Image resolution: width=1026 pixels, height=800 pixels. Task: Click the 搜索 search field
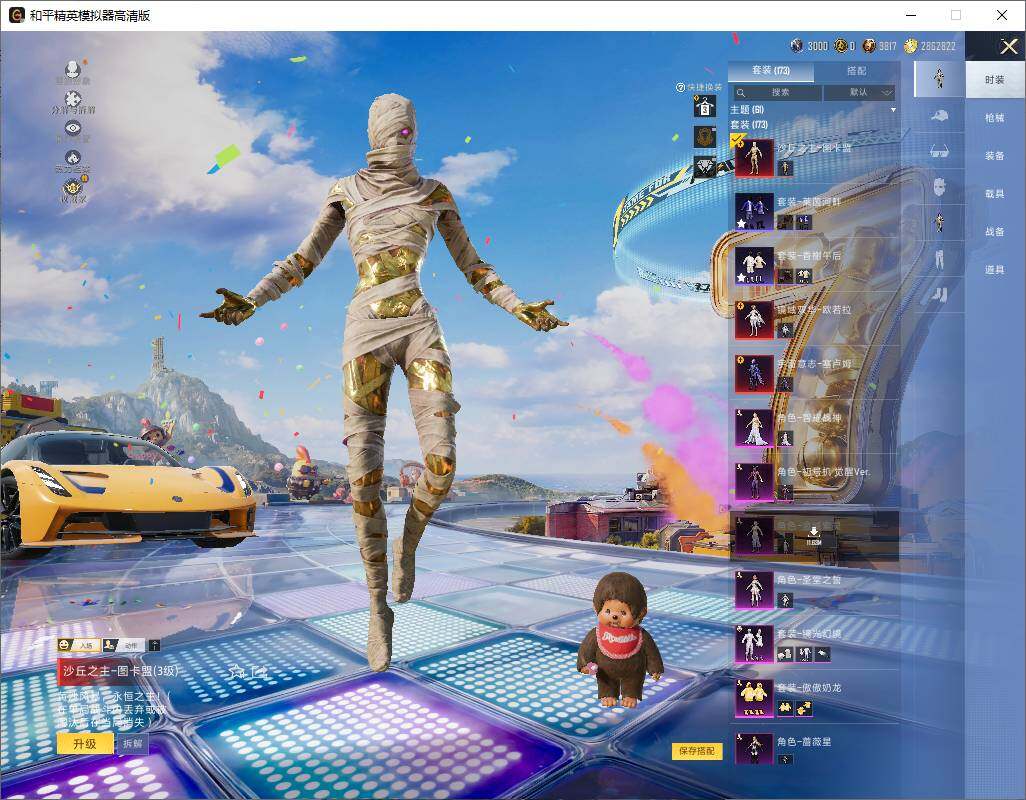[x=776, y=93]
